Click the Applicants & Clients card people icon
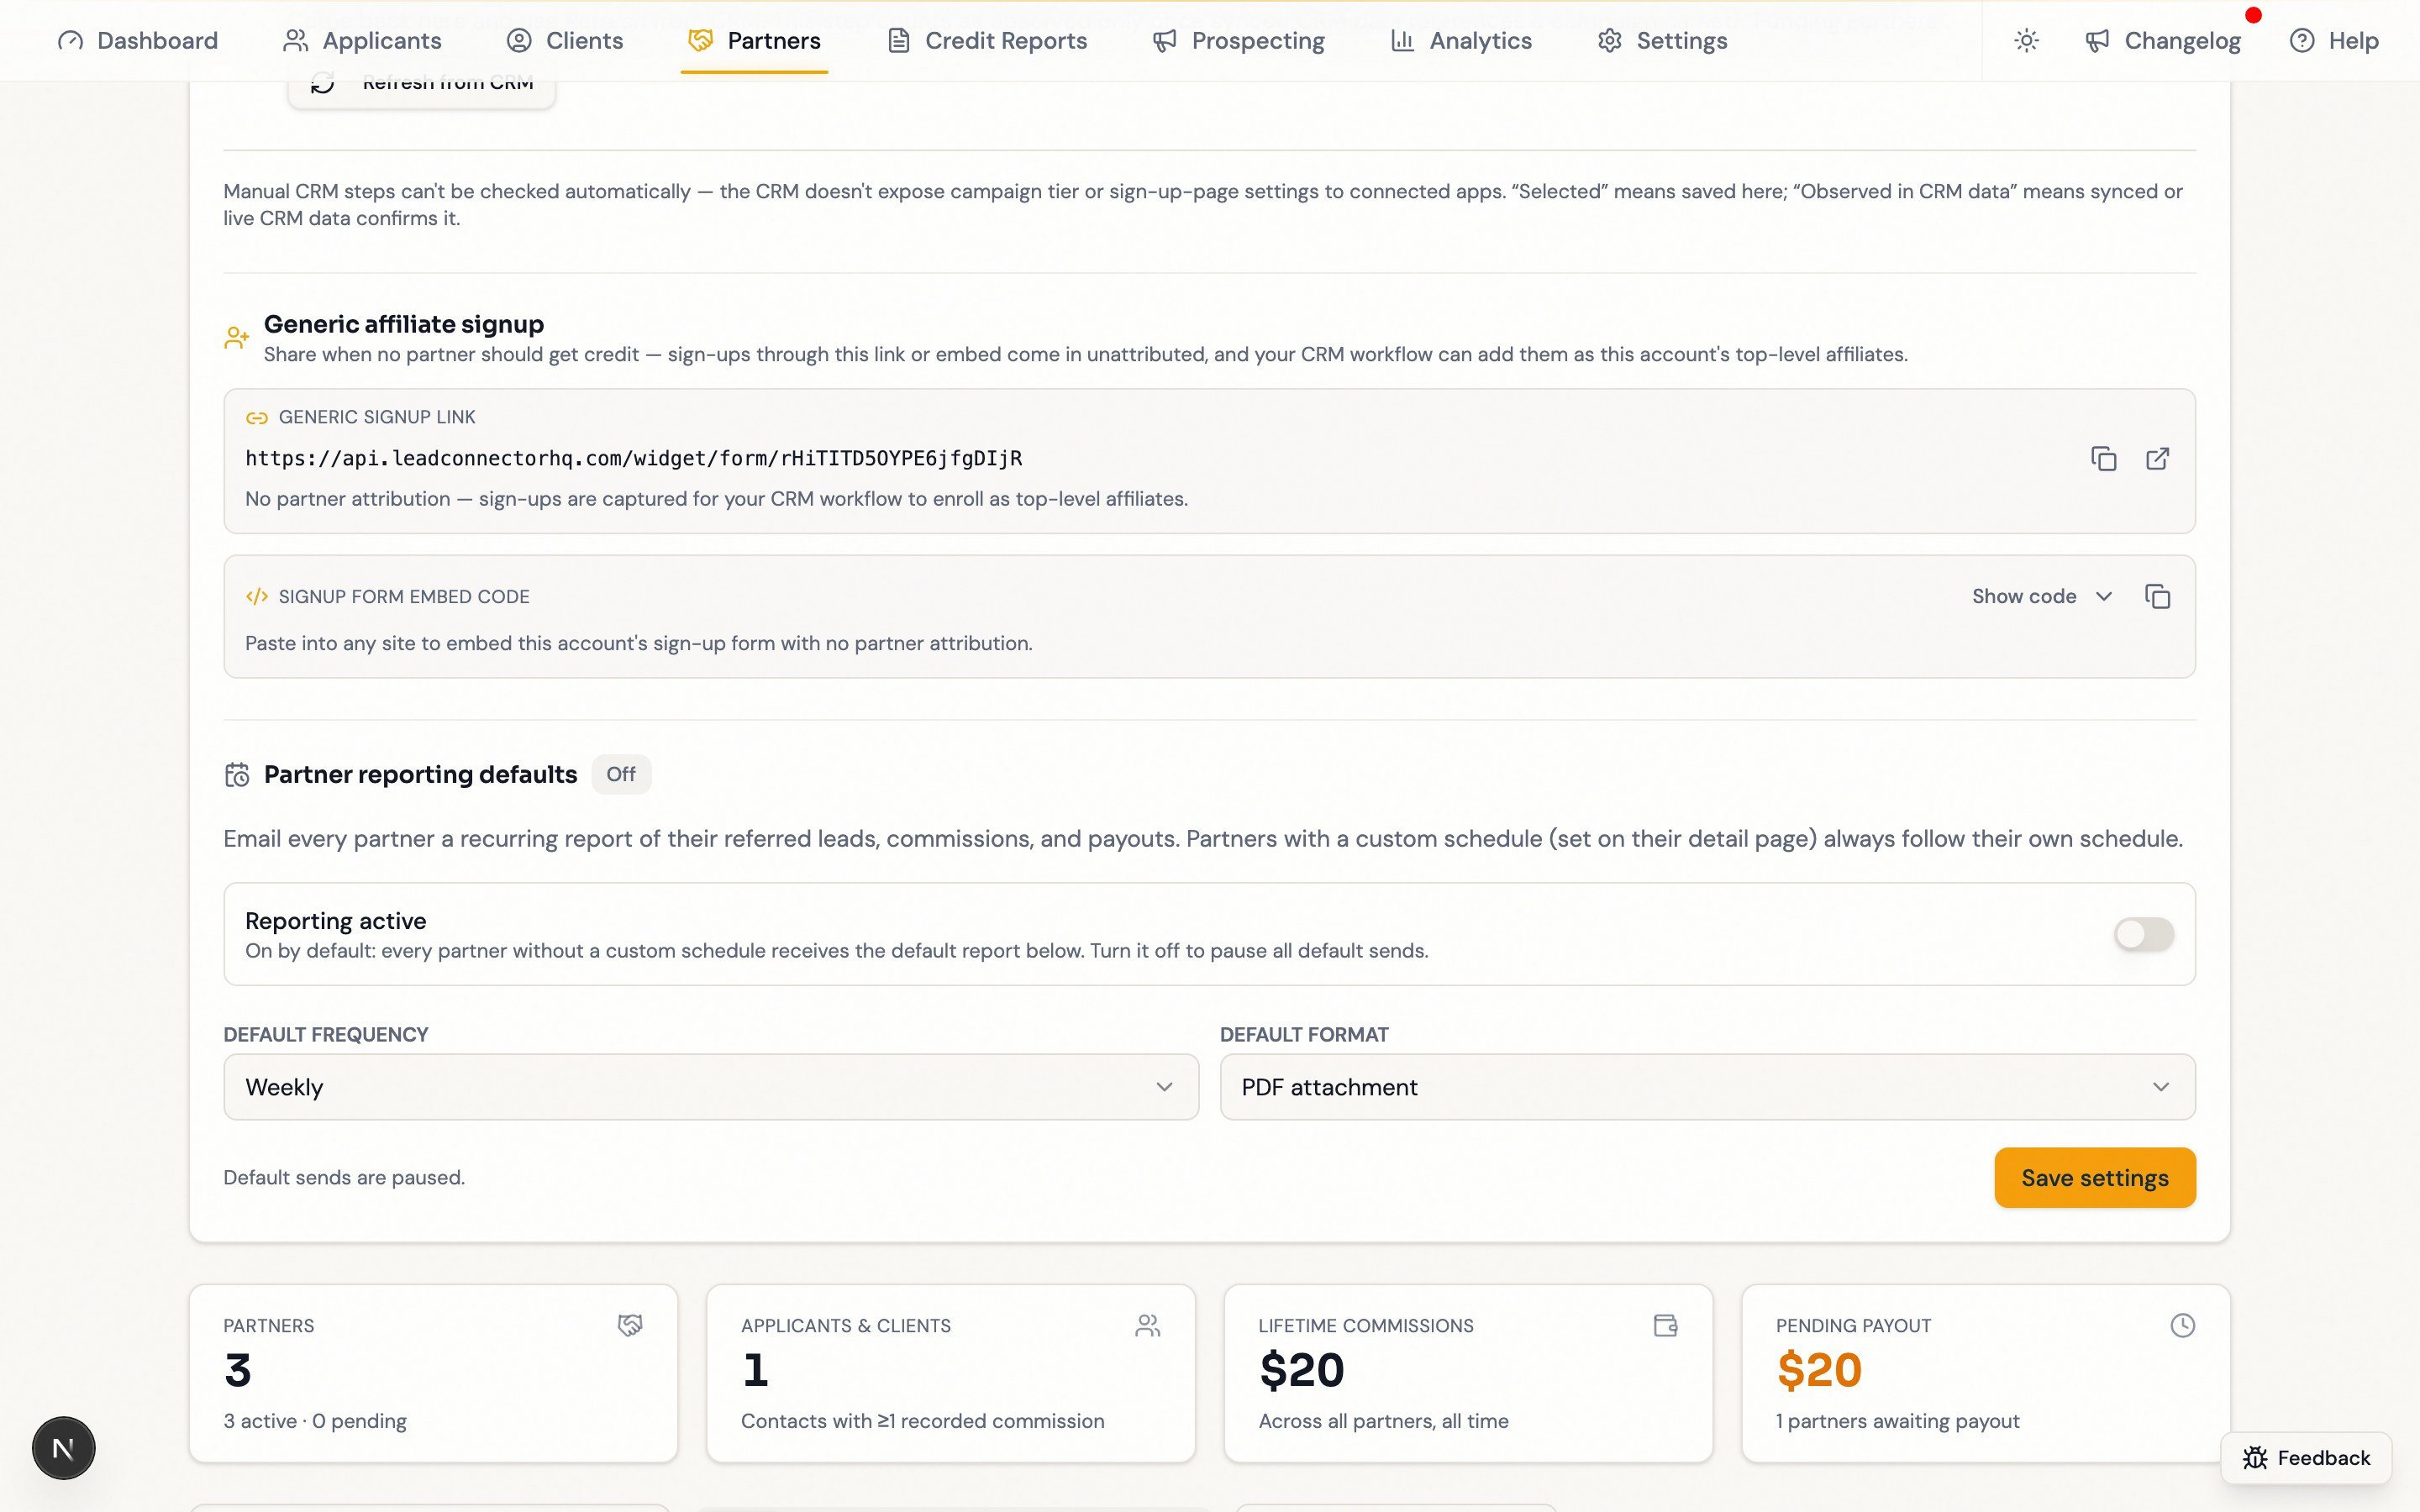The image size is (2420, 1512). [x=1148, y=1326]
